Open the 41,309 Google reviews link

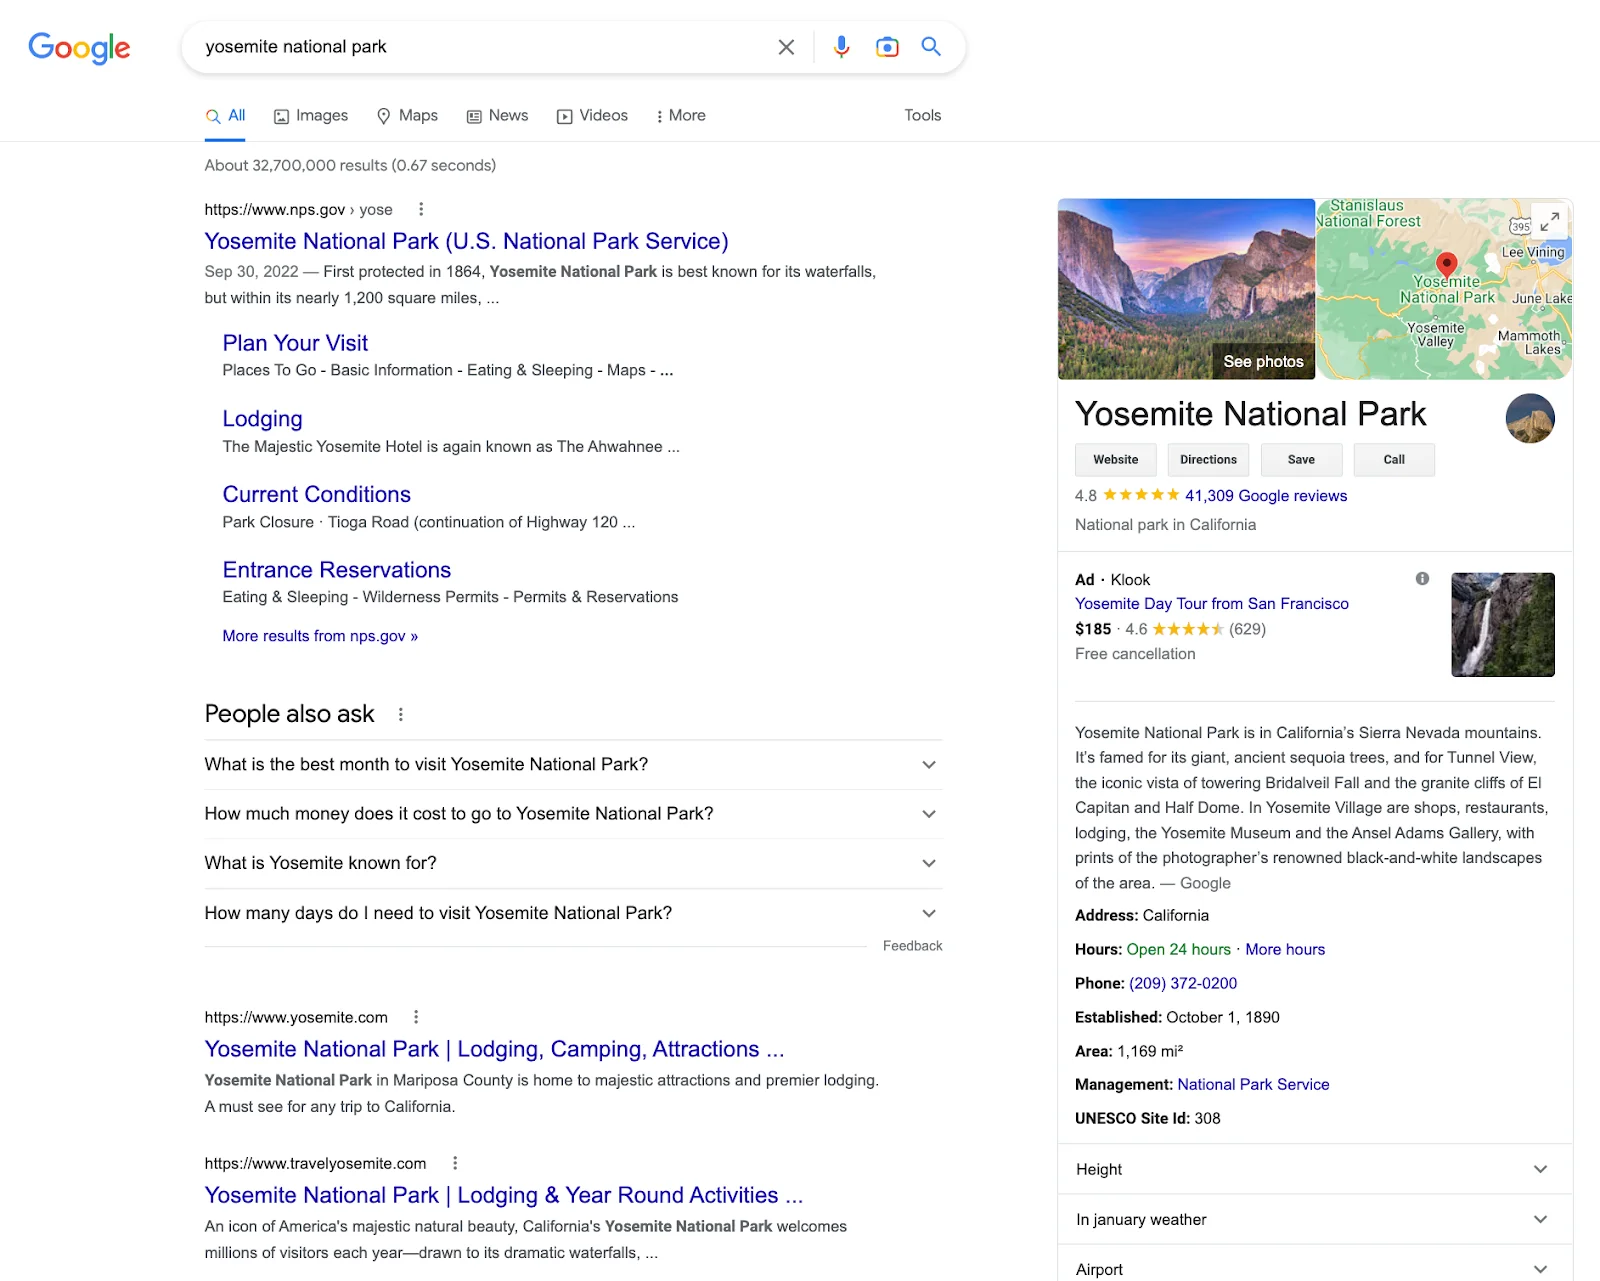(x=1265, y=495)
